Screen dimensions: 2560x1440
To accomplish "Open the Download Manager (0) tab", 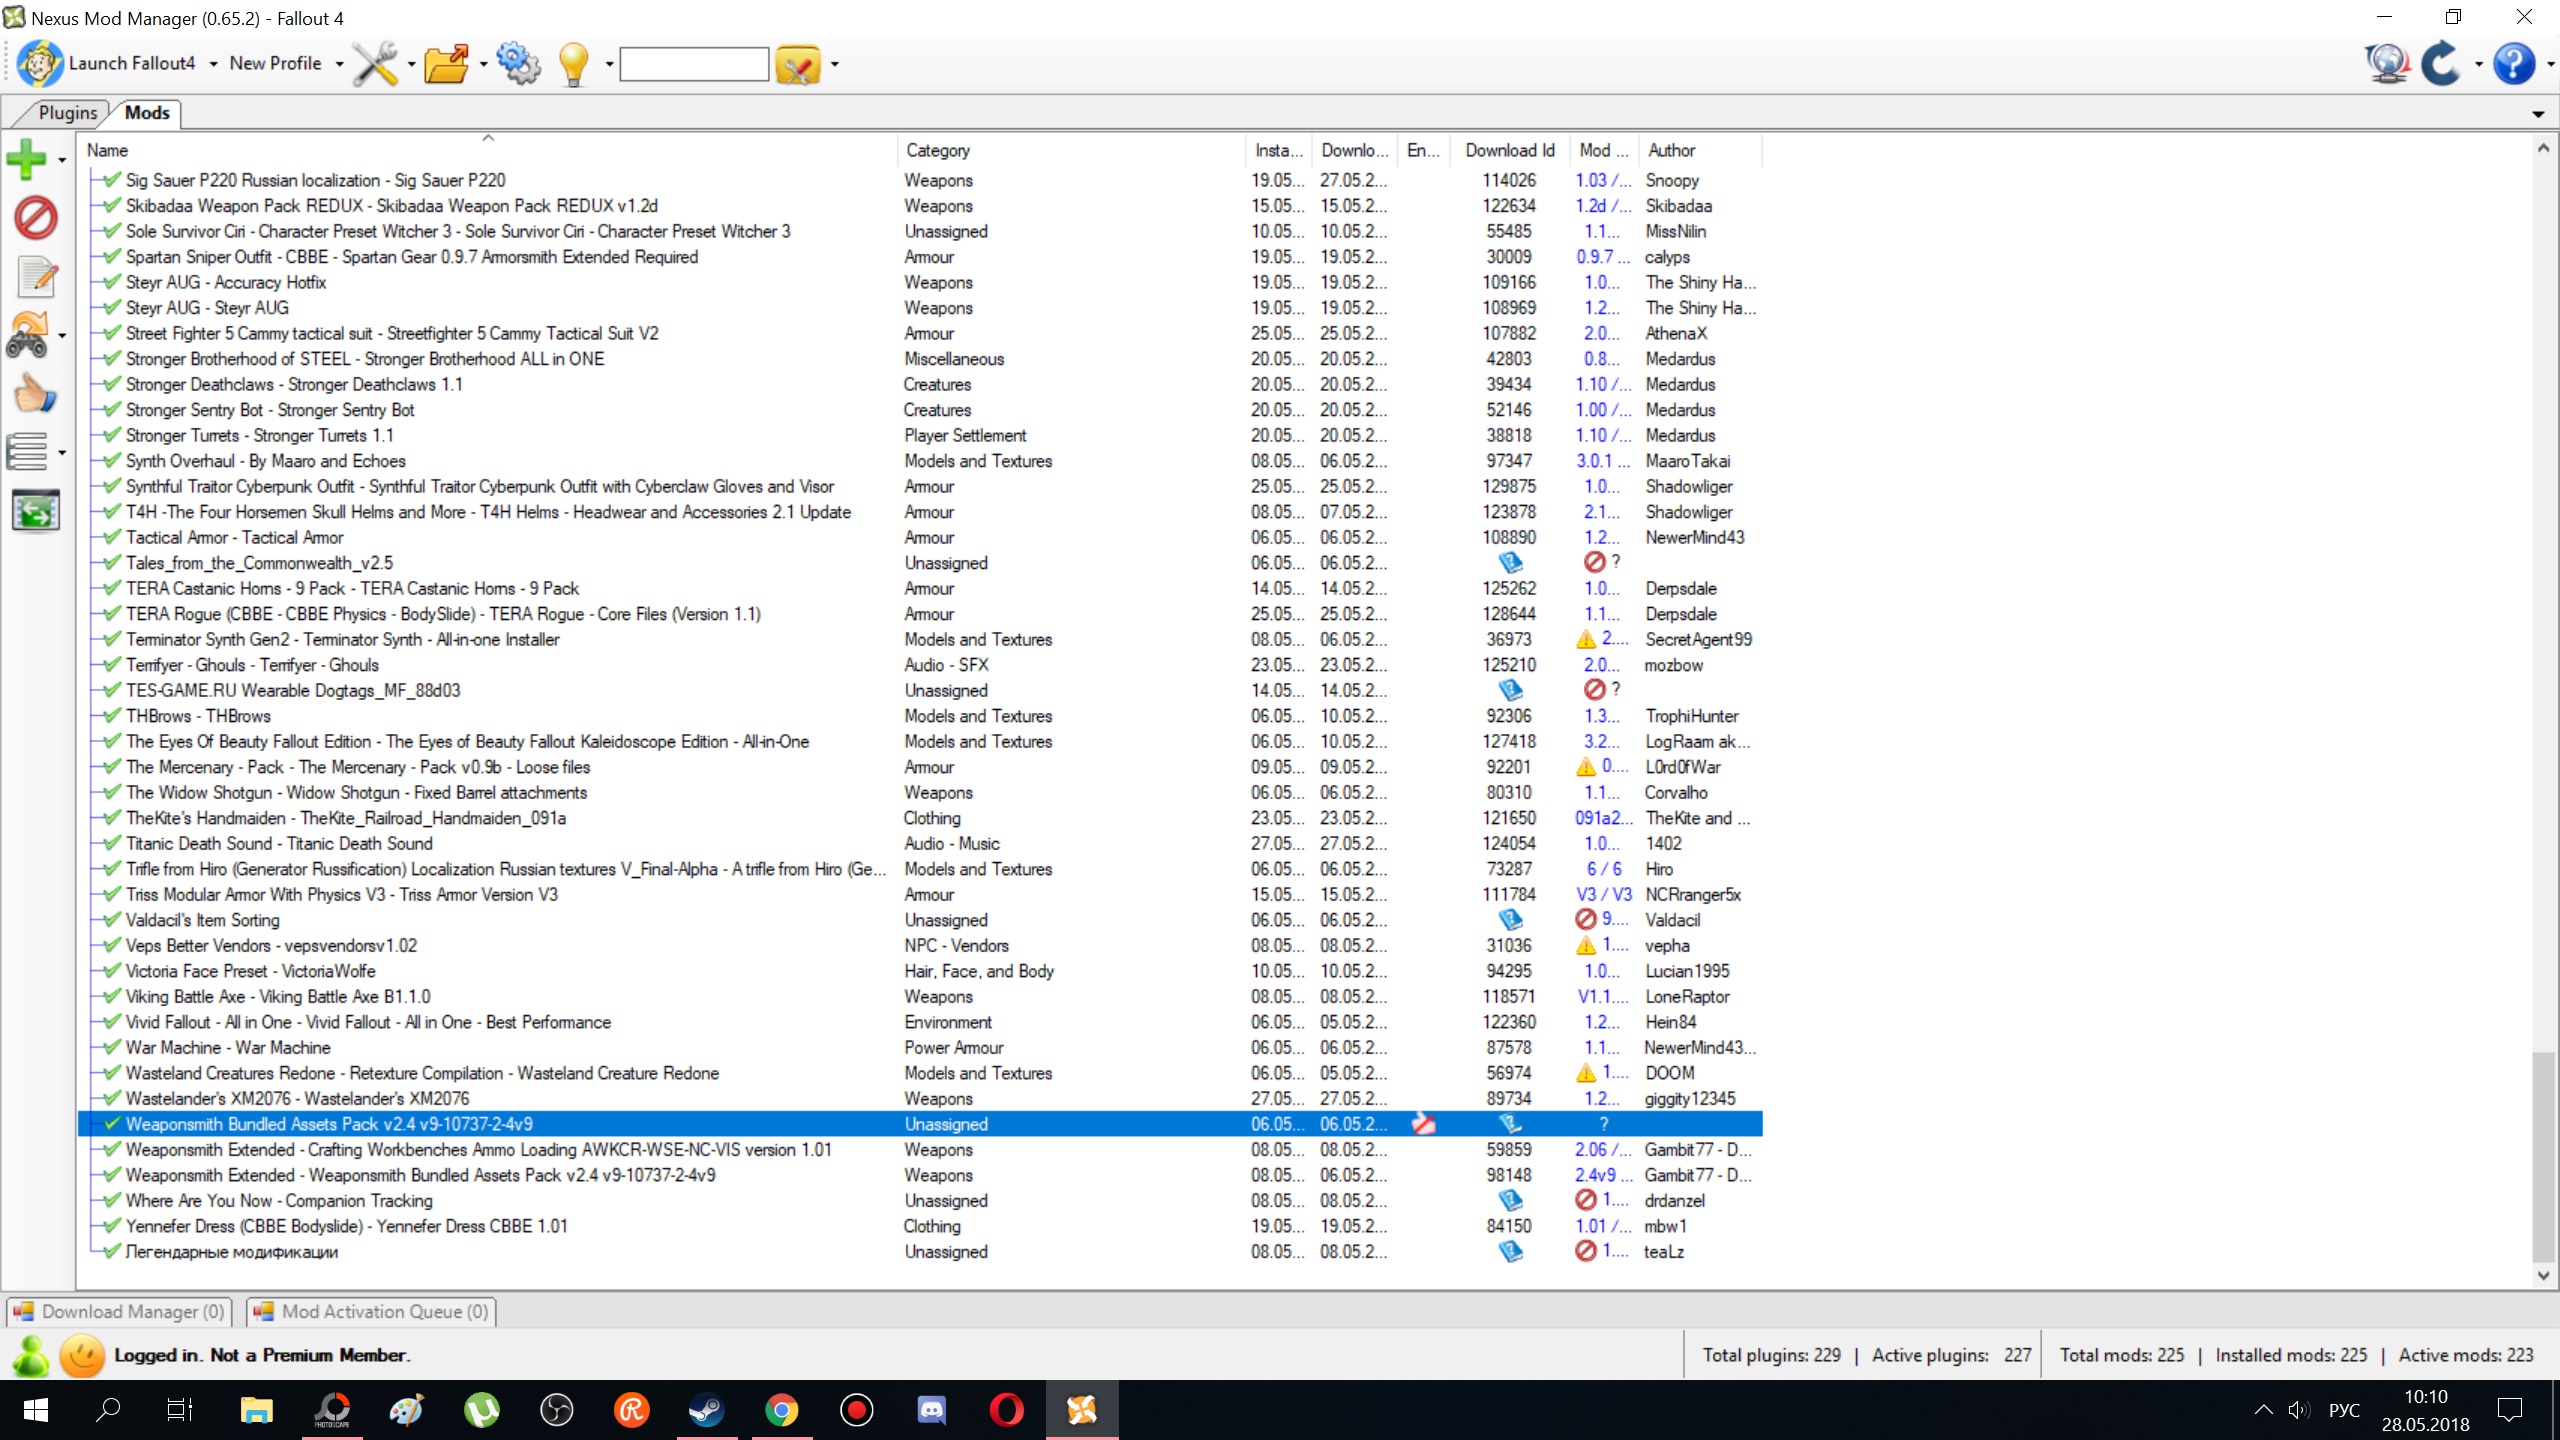I will 120,1311.
